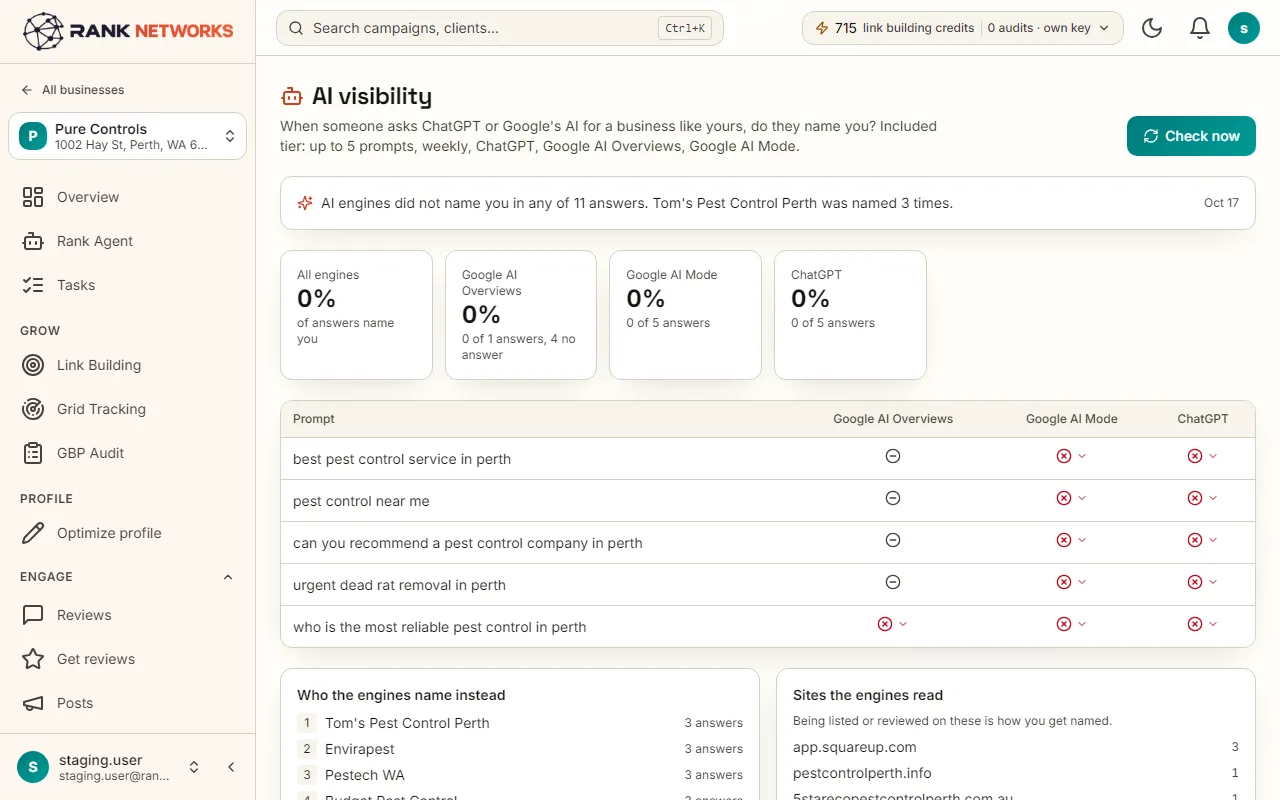Screen dimensions: 1280x800
Task: Open the user avatar menu in header
Action: pos(1244,28)
